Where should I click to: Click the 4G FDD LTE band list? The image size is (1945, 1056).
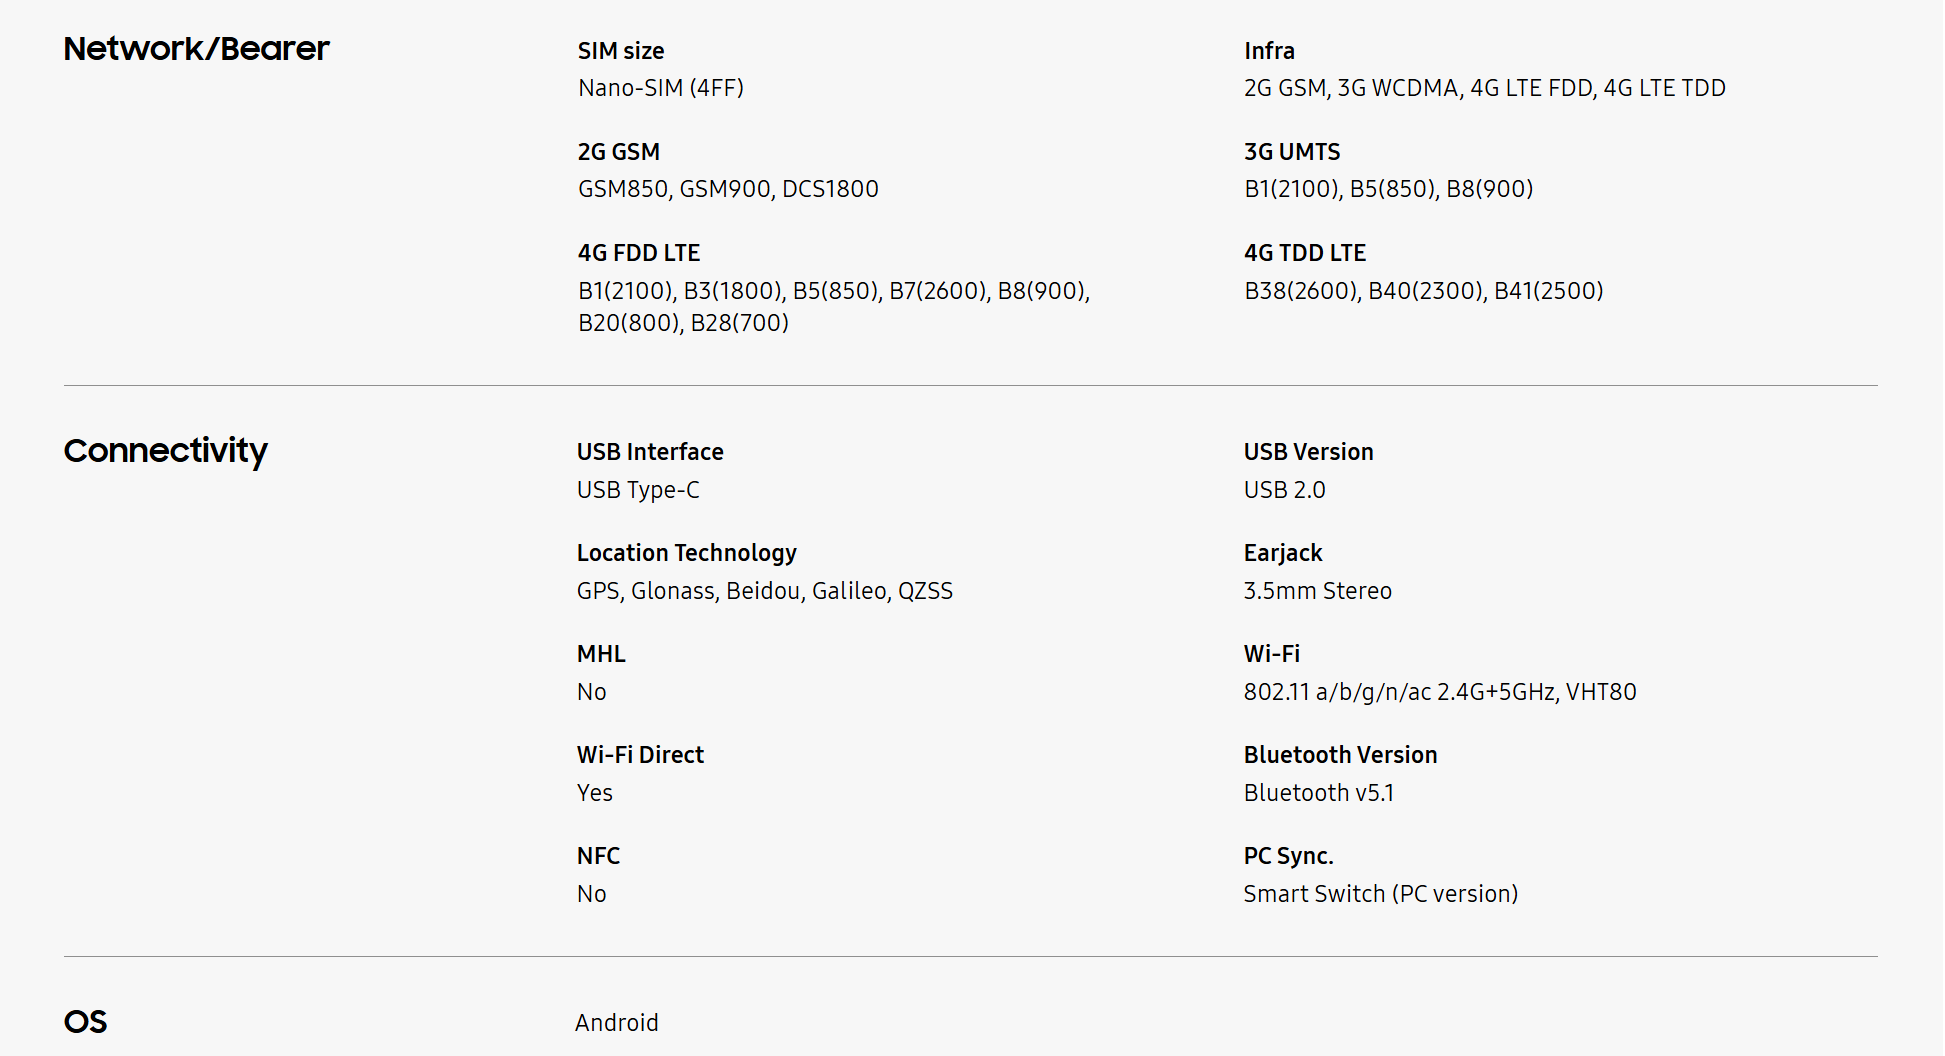click(x=834, y=307)
